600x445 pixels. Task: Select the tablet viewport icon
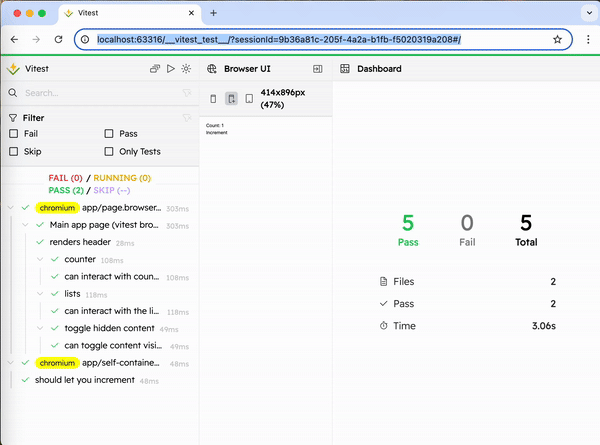249,99
